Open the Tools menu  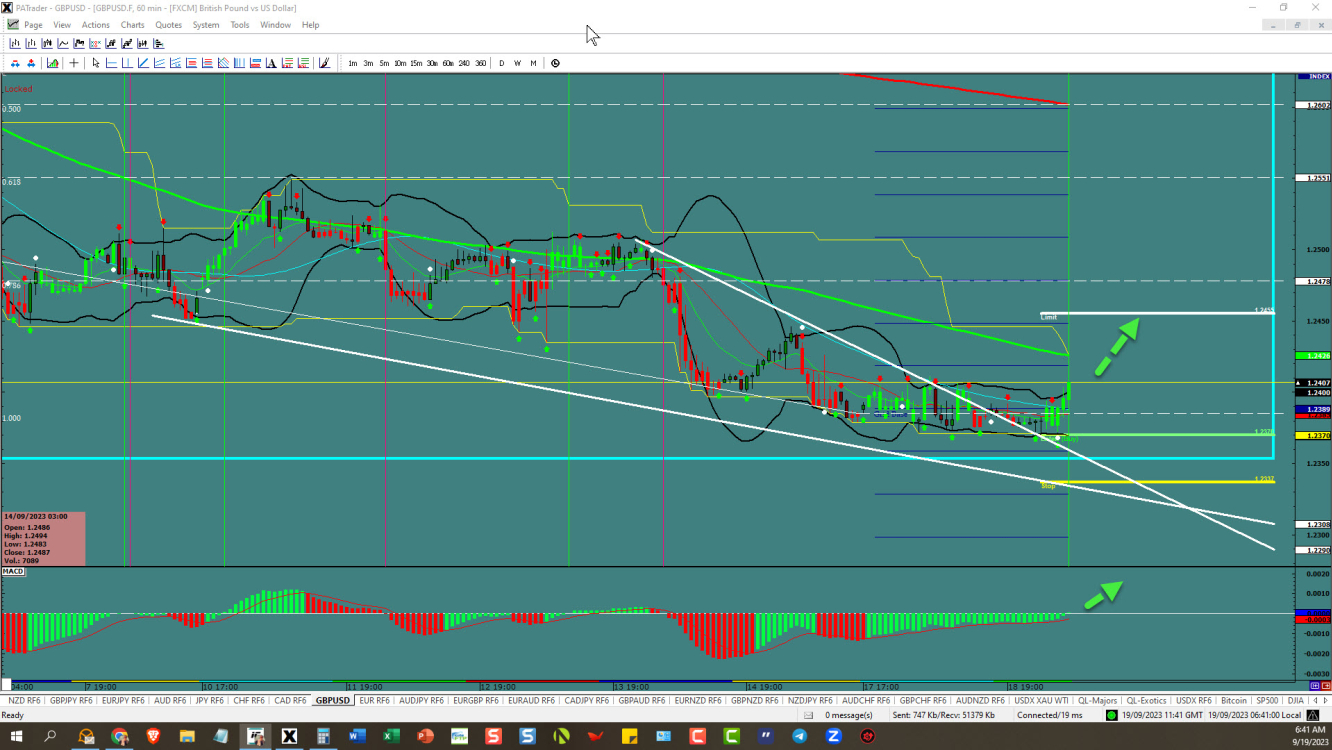240,25
